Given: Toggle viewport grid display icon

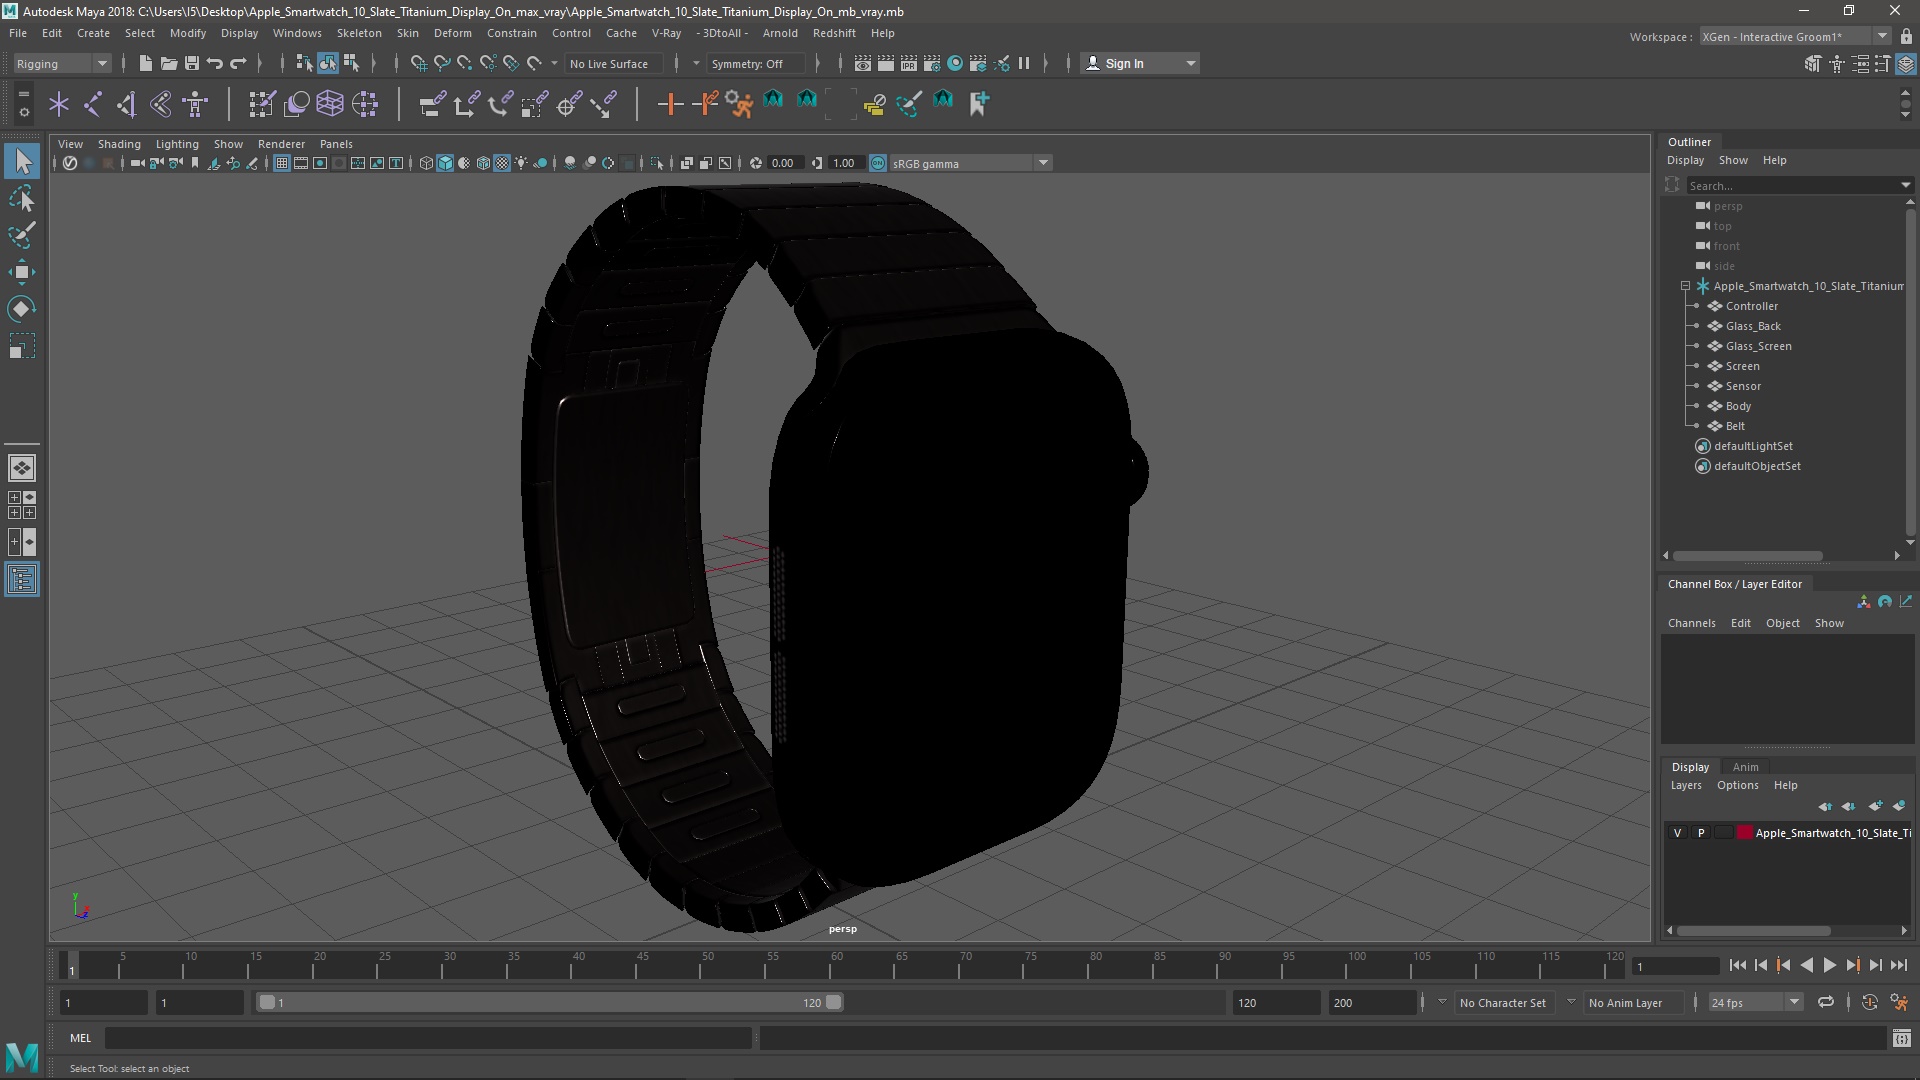Looking at the screenshot, I should click(x=282, y=163).
